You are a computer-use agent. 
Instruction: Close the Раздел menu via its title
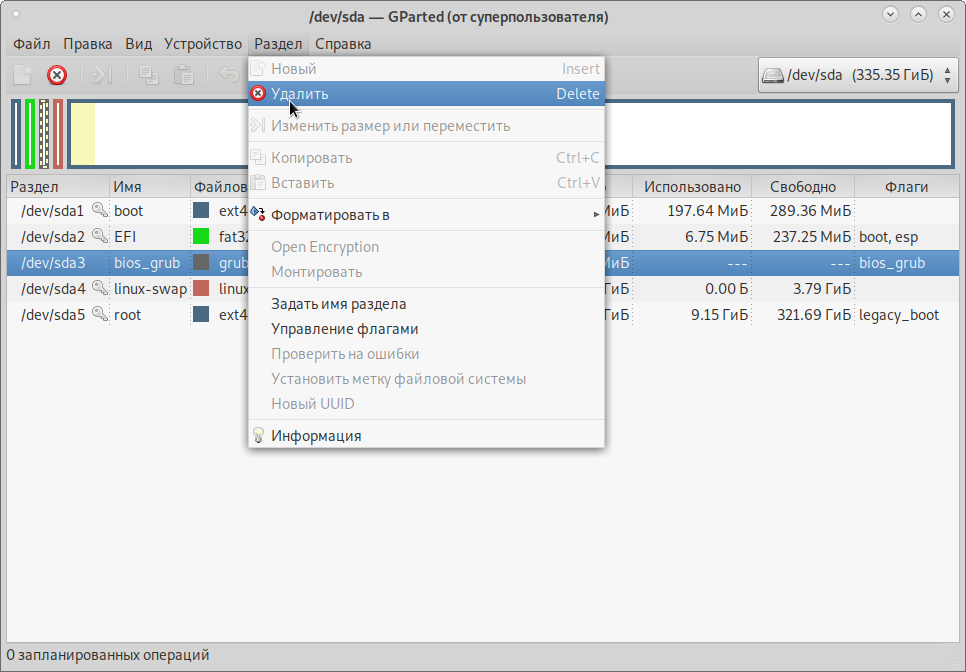click(x=278, y=44)
